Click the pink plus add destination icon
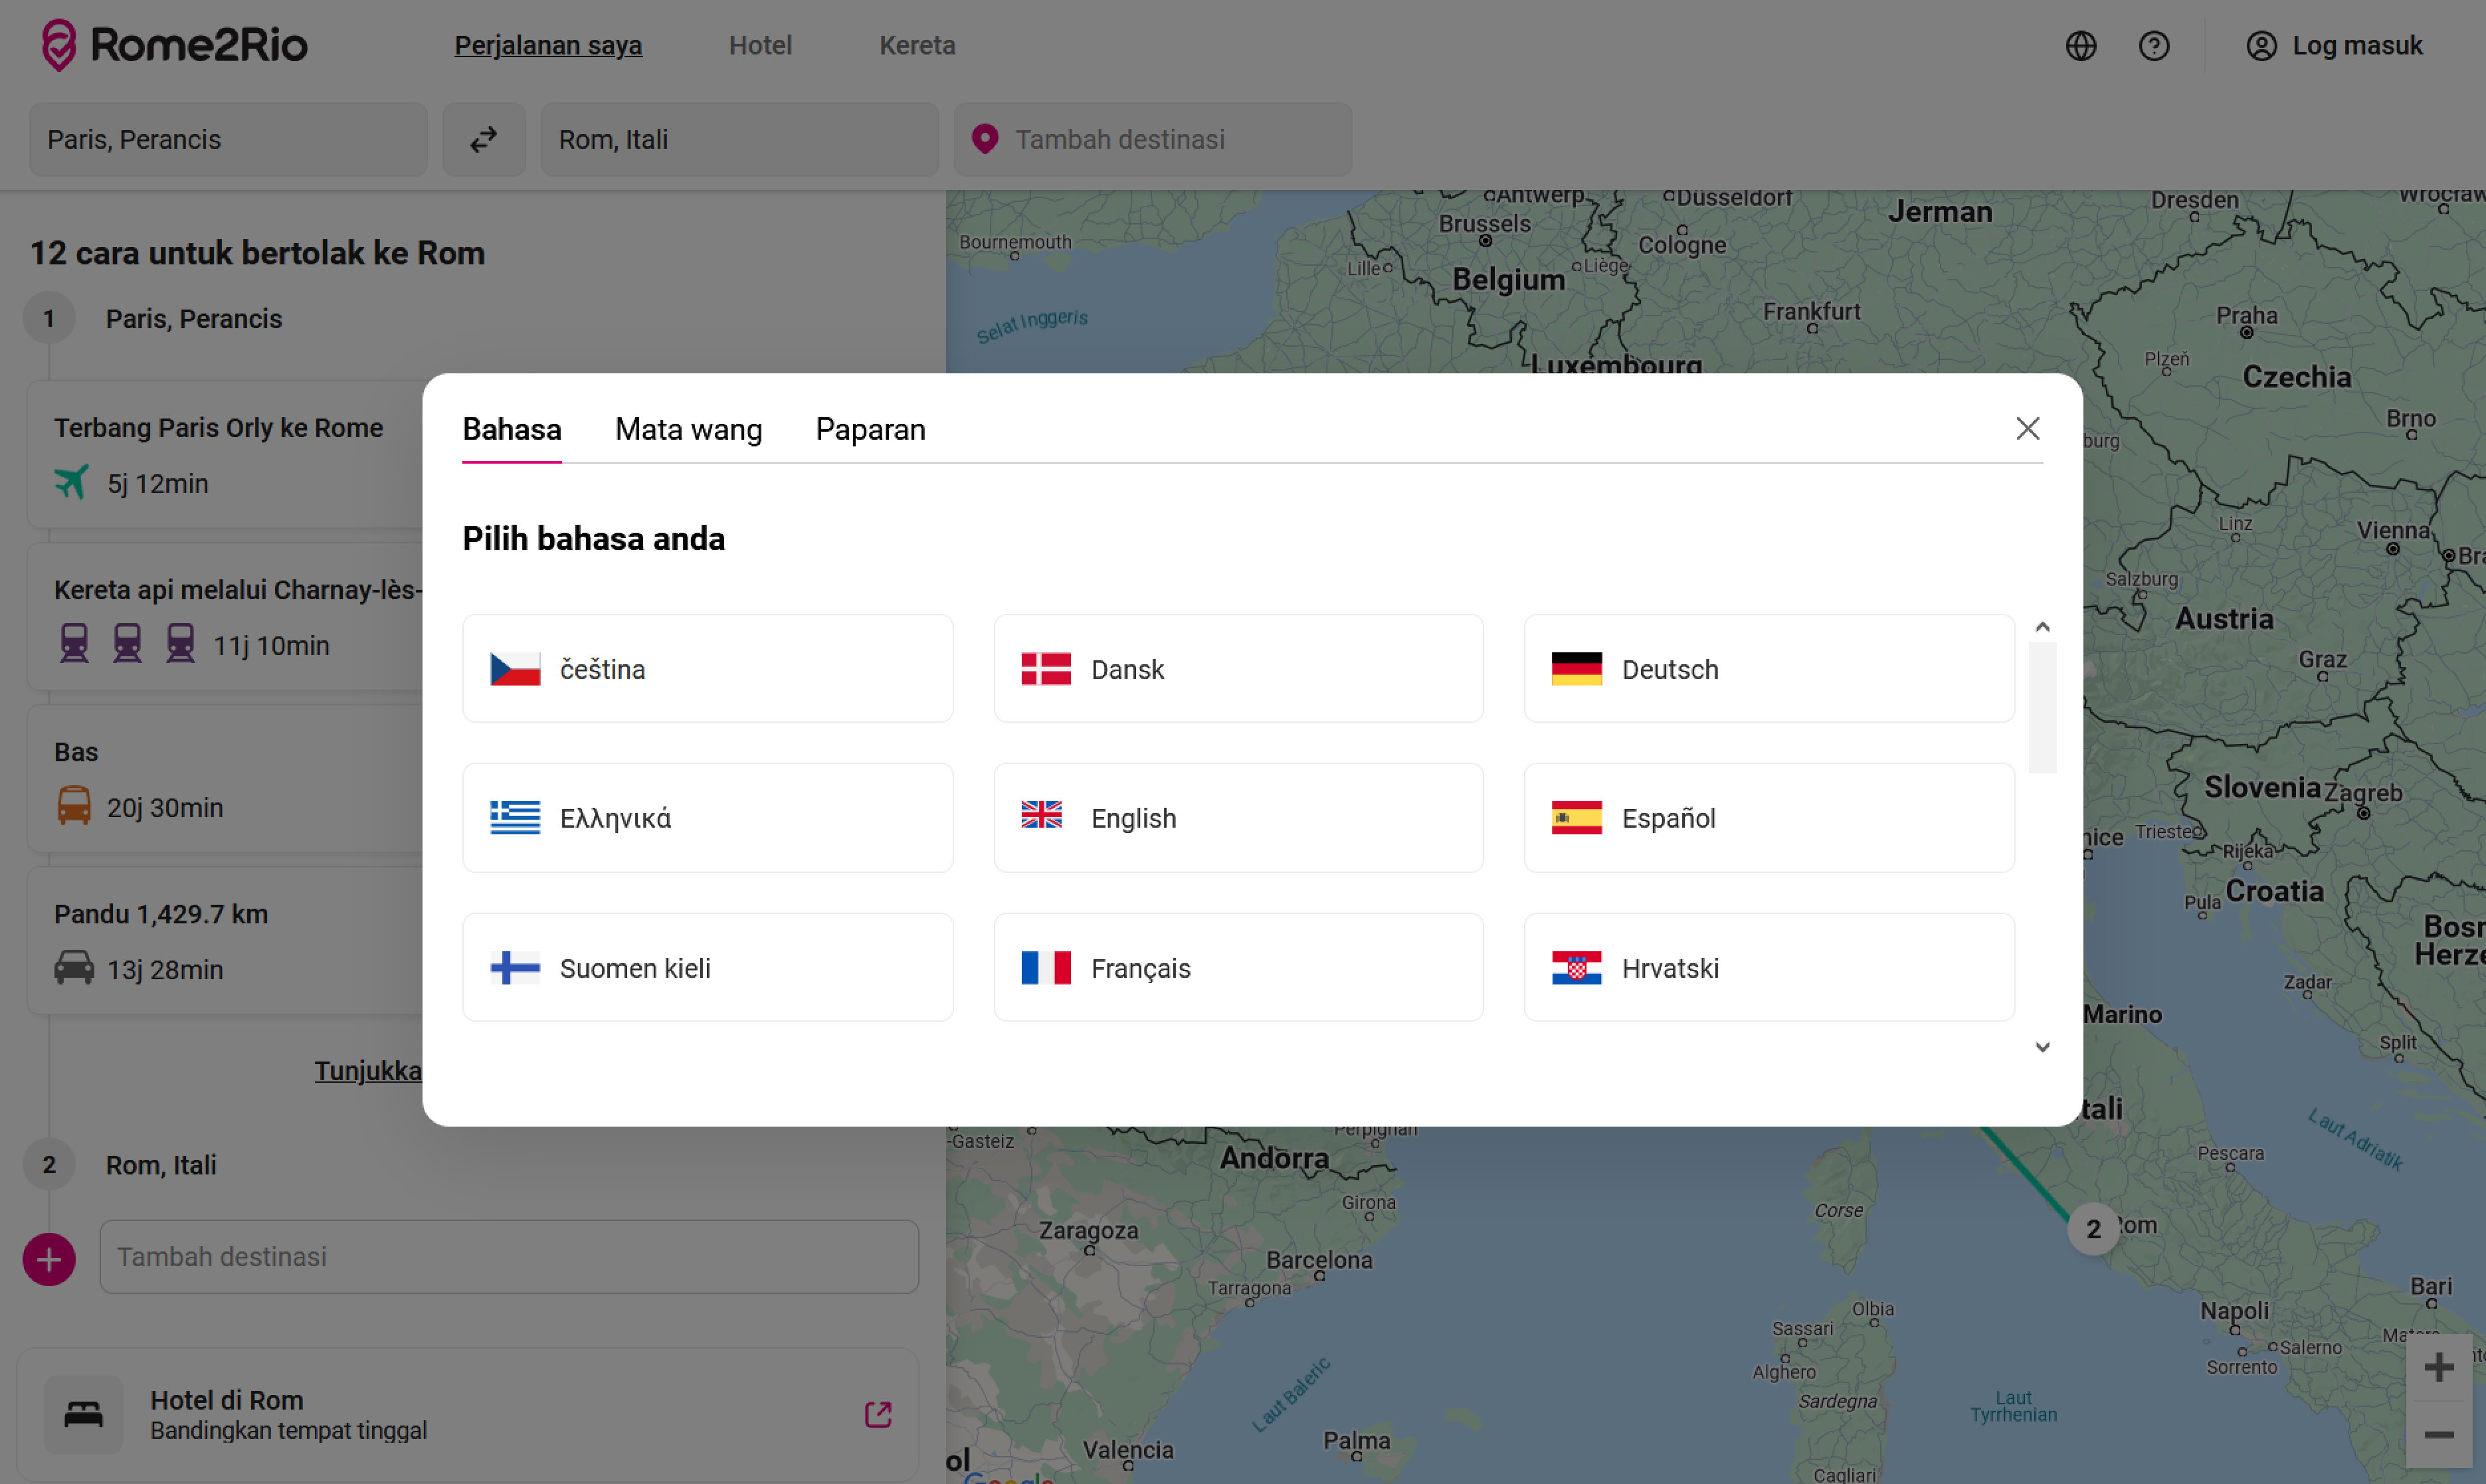The image size is (2486, 1484). tap(49, 1259)
